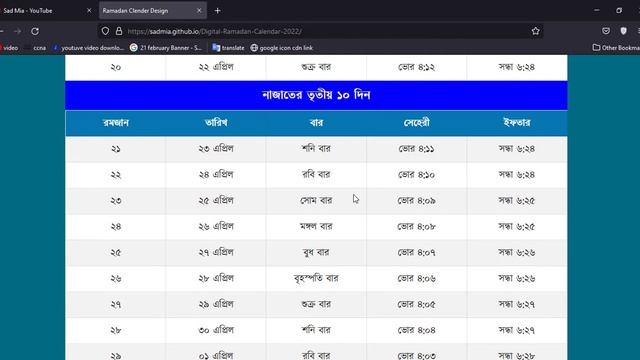This screenshot has width=640, height=360.
Task: Click the ভোর ৪:১১ sehri time
Action: pyautogui.click(x=416, y=149)
